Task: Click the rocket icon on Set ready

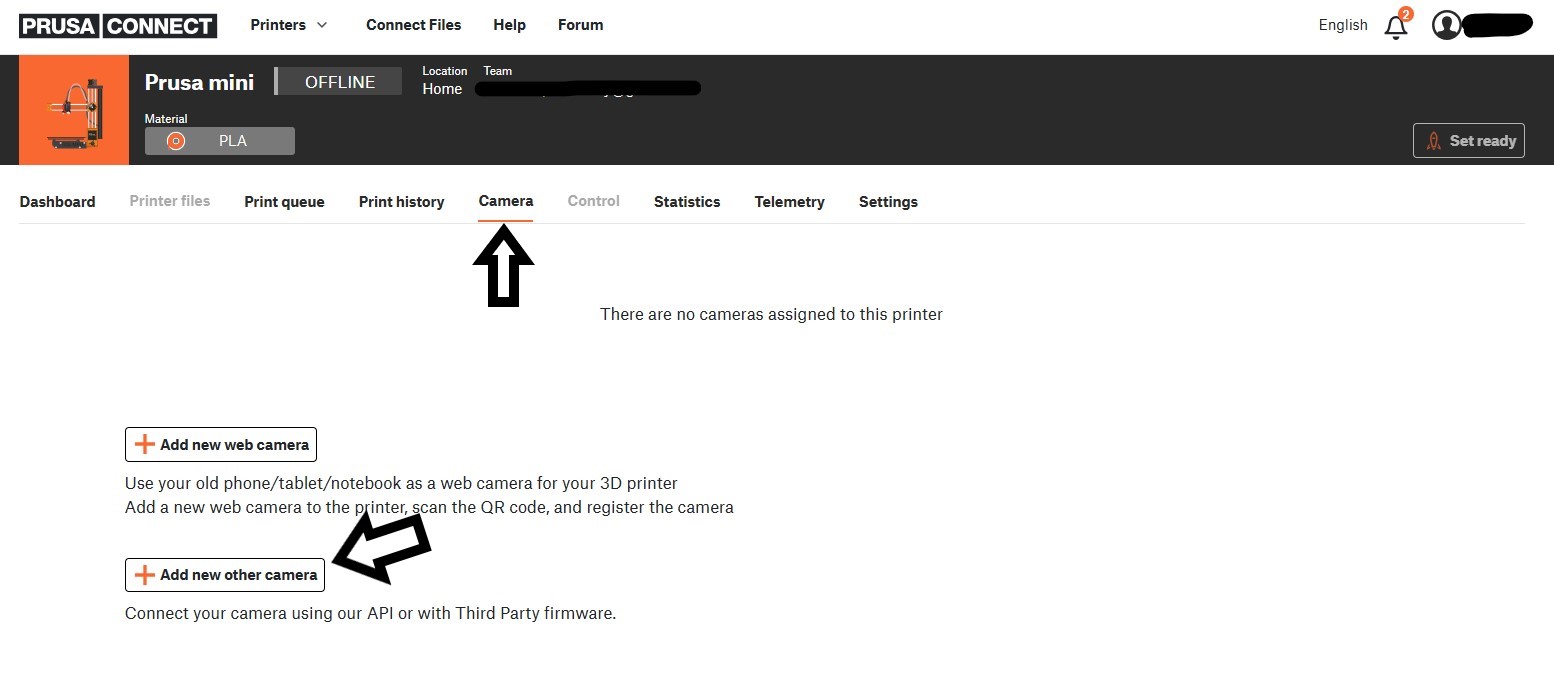Action: point(1433,141)
